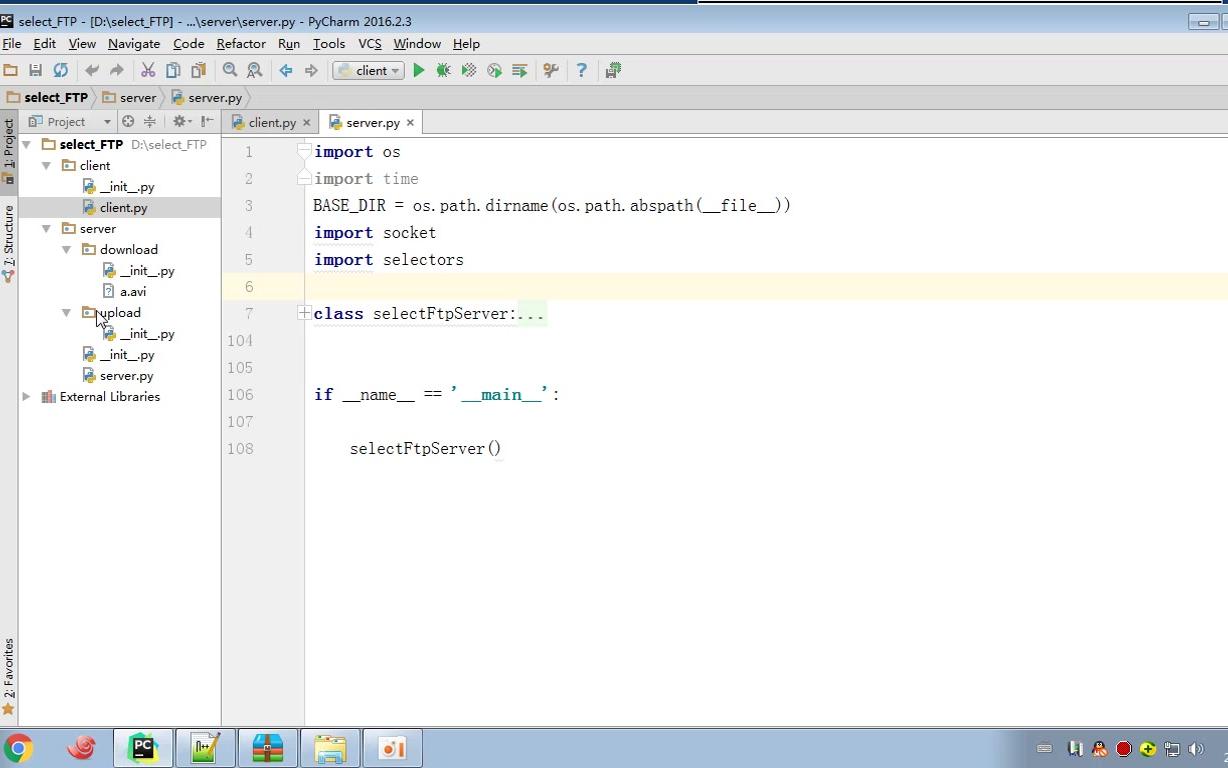Paste clipboard contents from toolbar

197,70
